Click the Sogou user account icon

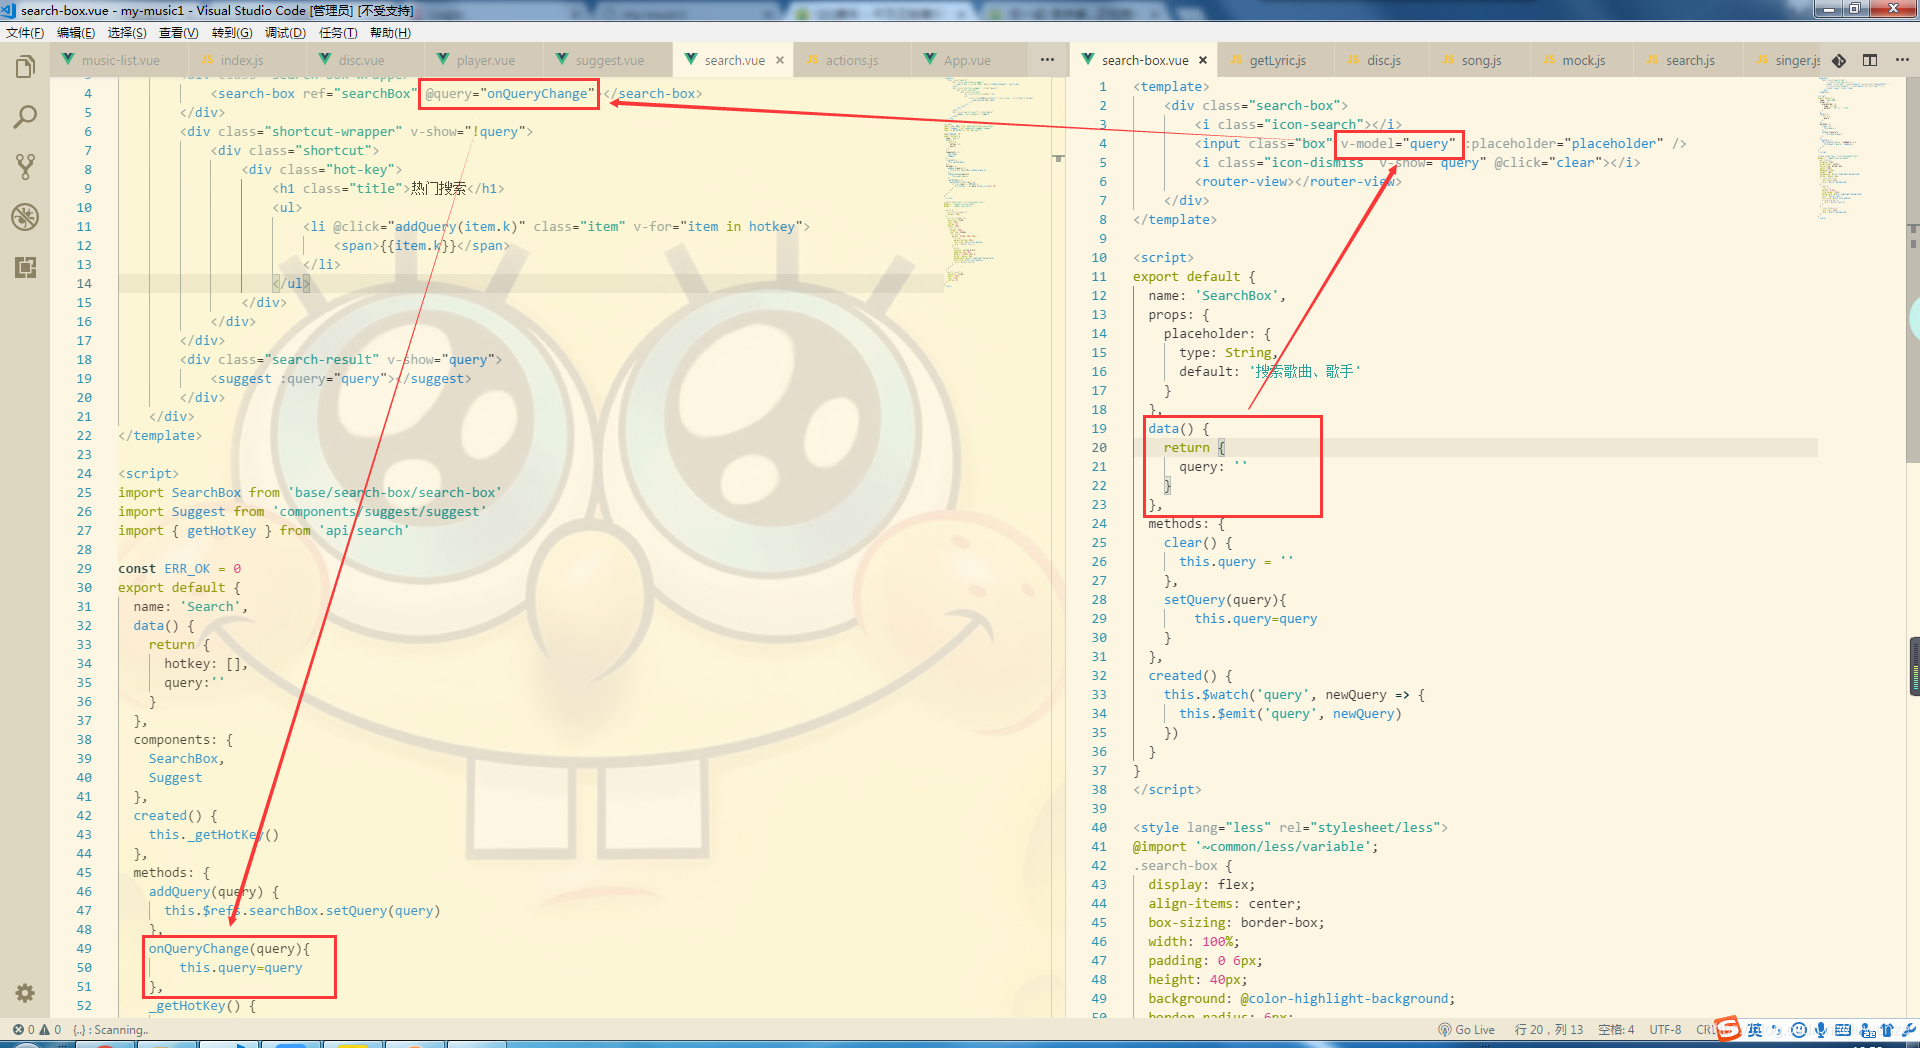(x=1866, y=1030)
